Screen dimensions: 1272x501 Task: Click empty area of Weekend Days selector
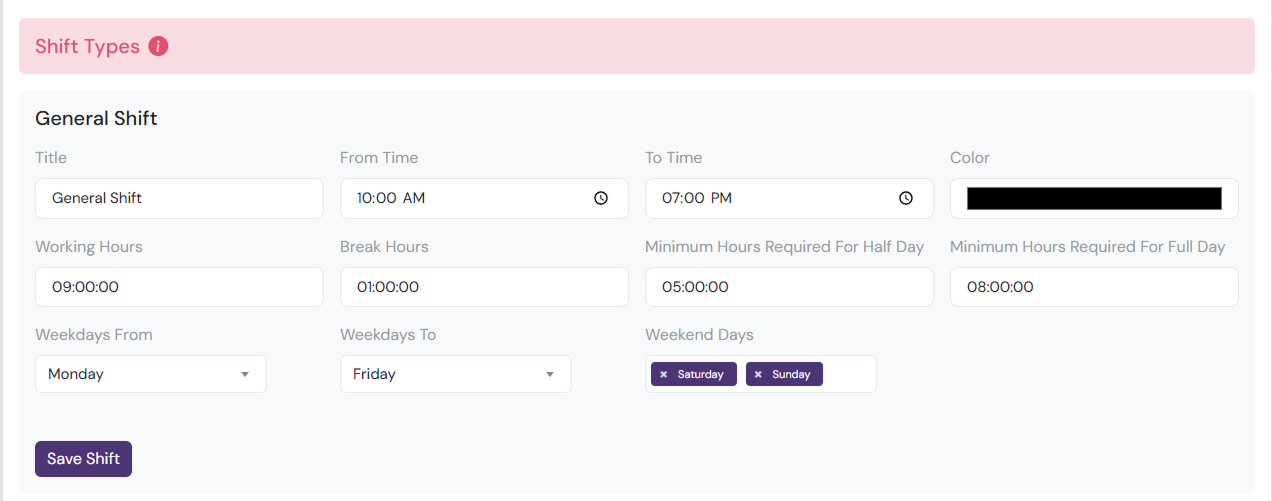(849, 374)
